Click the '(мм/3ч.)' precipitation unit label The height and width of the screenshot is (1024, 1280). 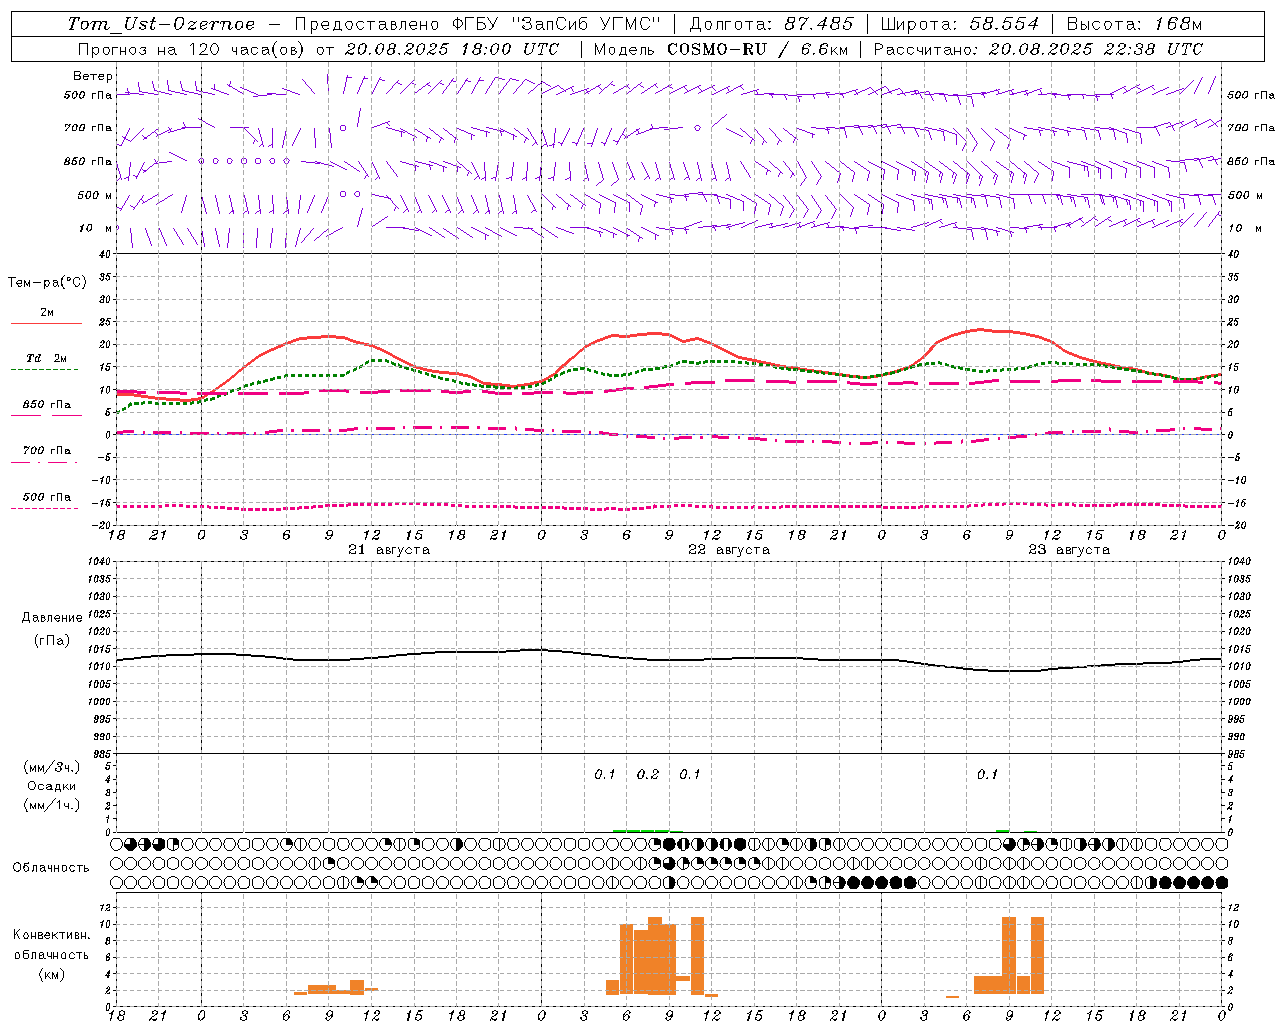click(51, 767)
